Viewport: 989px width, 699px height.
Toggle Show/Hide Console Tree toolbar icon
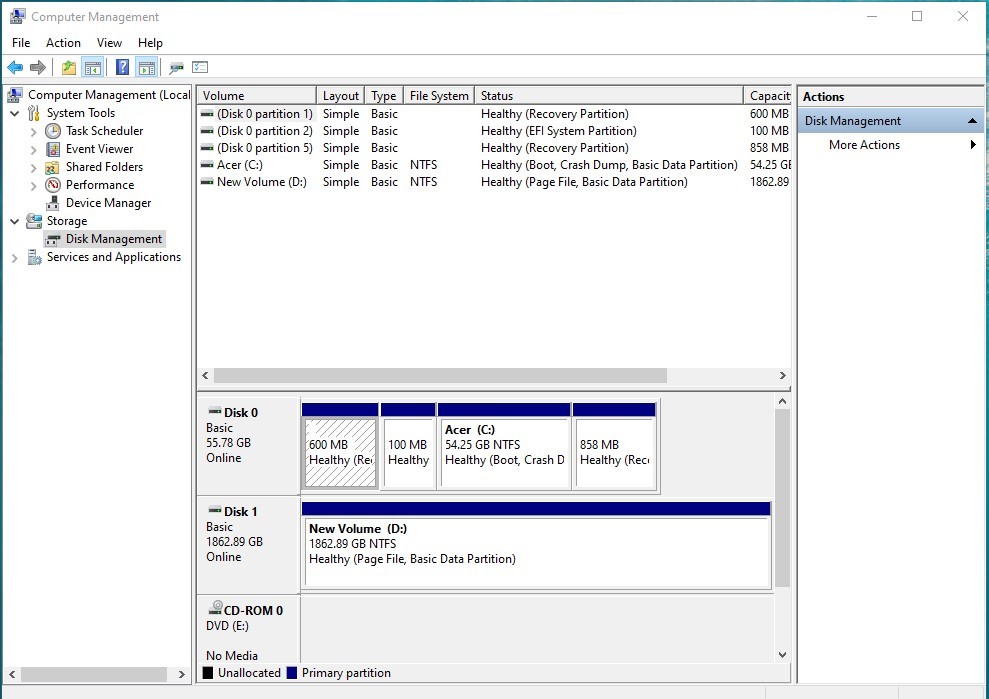[x=93, y=67]
